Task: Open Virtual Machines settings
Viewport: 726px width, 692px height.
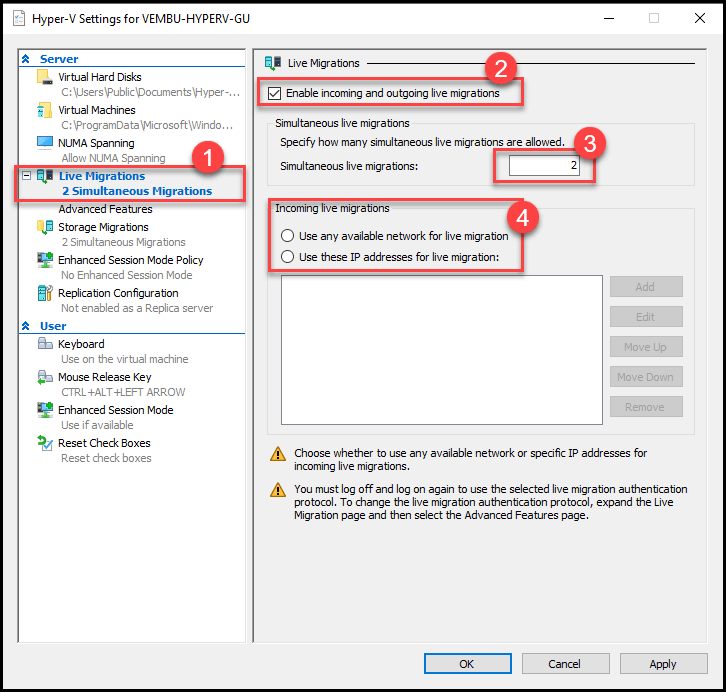Action: [97, 110]
